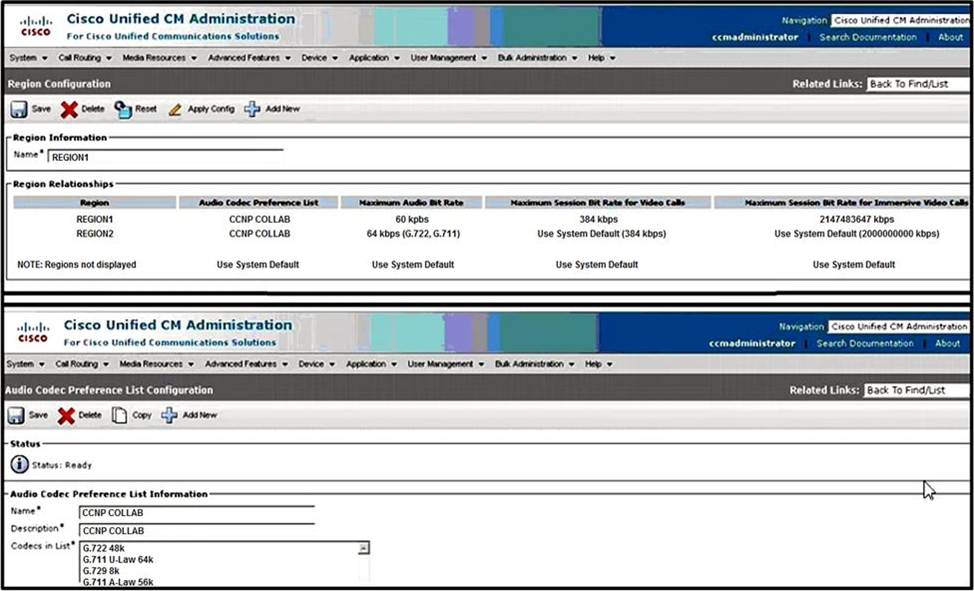This screenshot has height=591, width=974.
Task: Click Delete icon in Audio Codec Preference toolbar
Action: (x=66, y=416)
